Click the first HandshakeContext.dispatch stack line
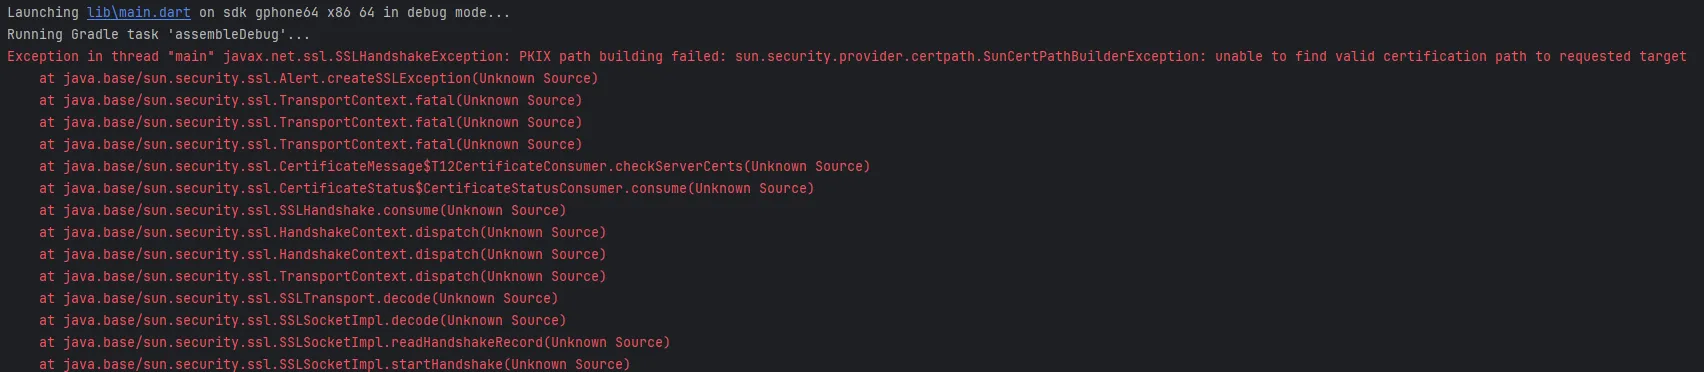The image size is (1704, 372). click(x=323, y=233)
